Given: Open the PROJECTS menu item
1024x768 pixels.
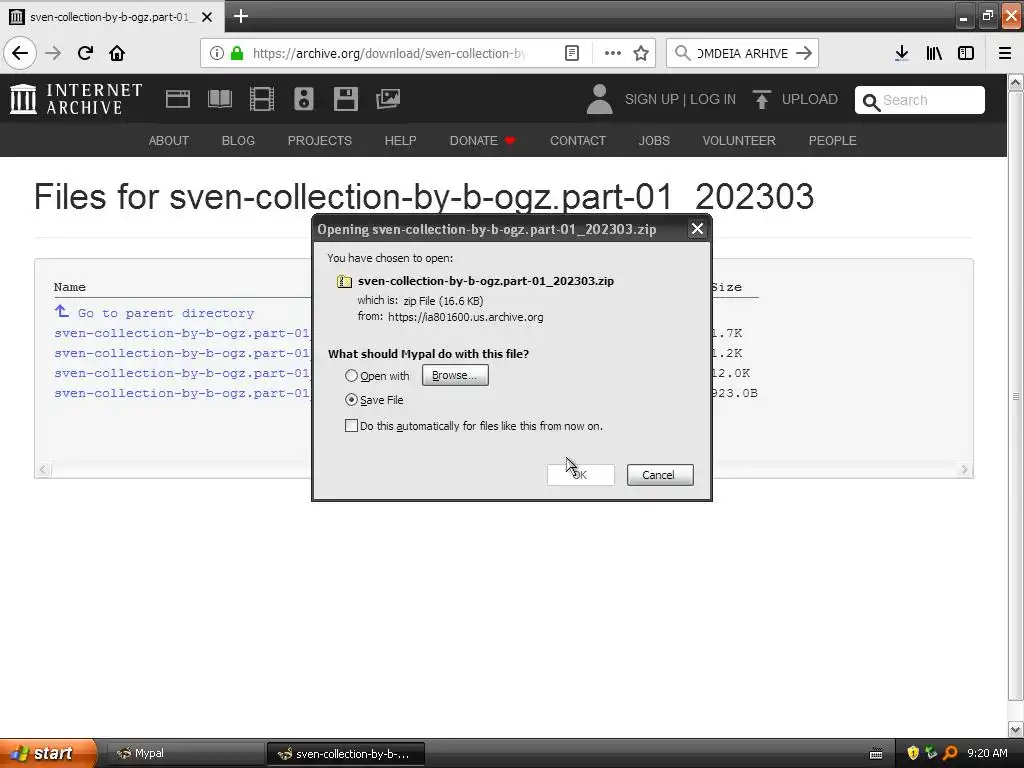Looking at the screenshot, I should [x=319, y=140].
